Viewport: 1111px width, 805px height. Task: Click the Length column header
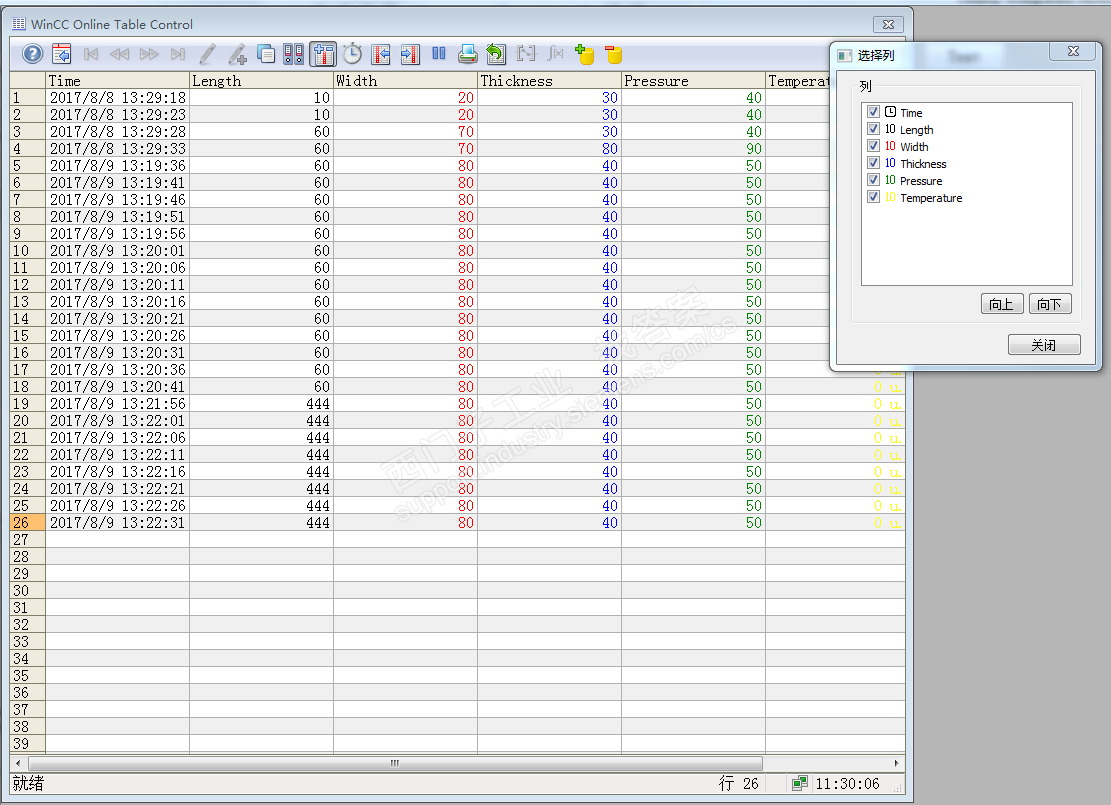[x=261, y=81]
